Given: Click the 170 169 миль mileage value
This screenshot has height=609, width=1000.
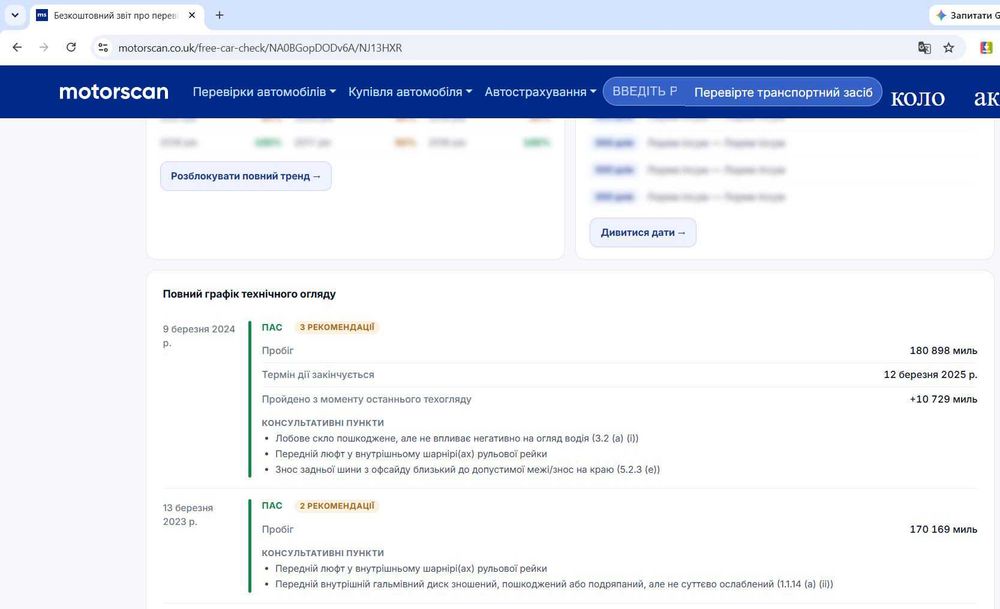Looking at the screenshot, I should point(943,529).
